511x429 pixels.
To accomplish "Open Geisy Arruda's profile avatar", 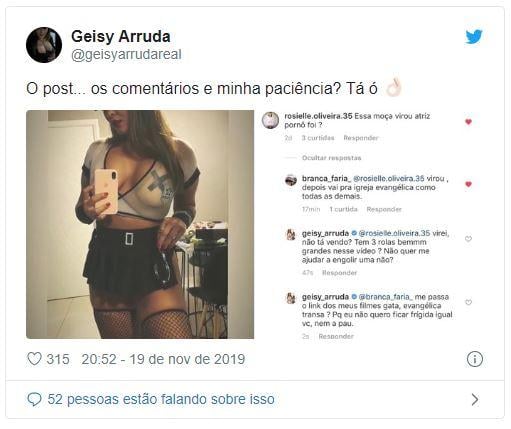I will 44,45.
